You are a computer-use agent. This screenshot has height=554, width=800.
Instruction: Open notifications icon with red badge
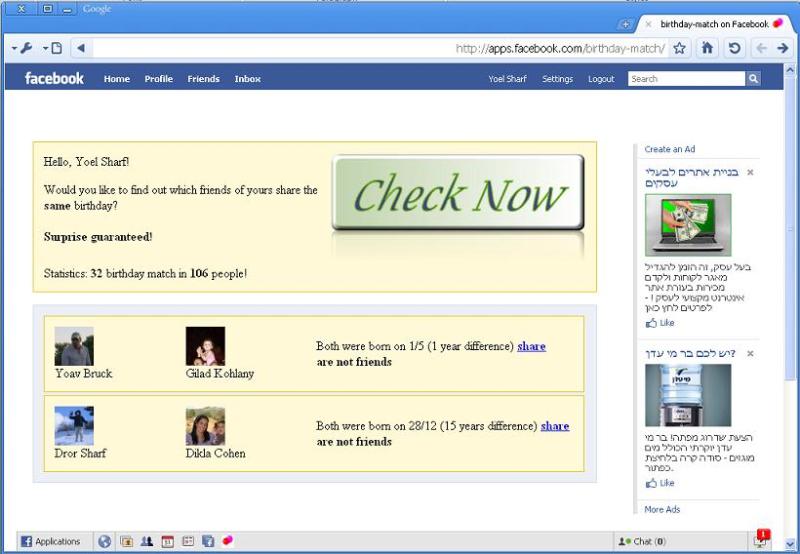(761, 540)
